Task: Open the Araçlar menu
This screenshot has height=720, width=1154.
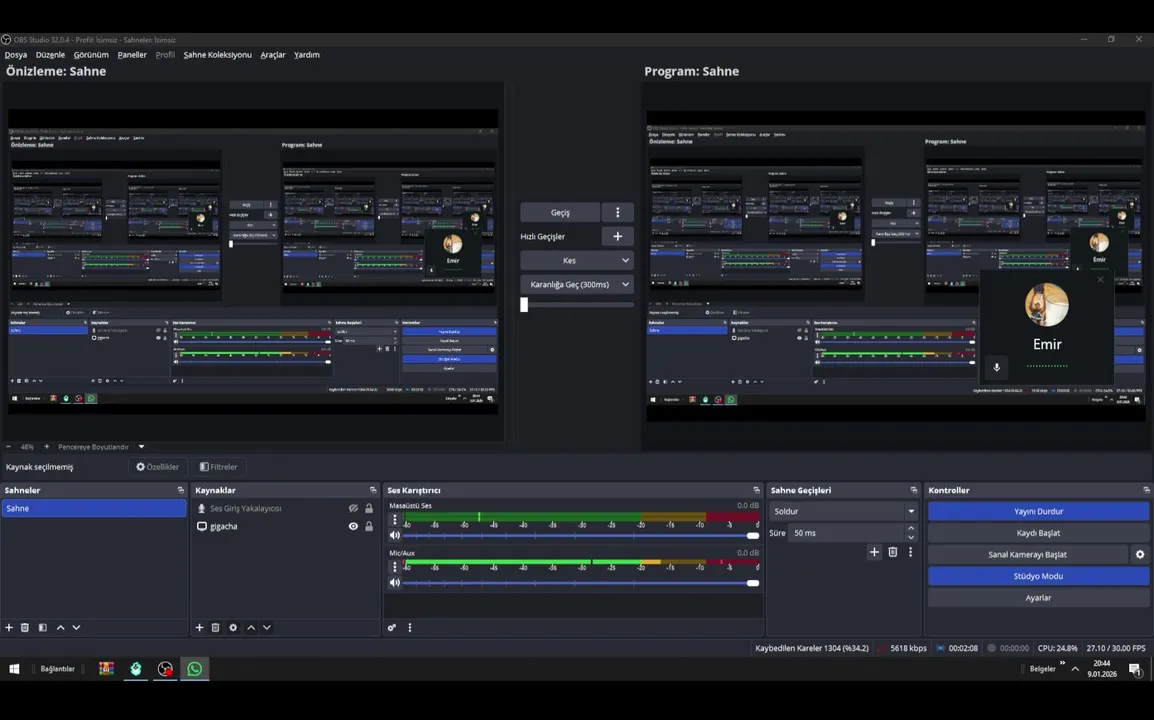Action: coord(272,54)
